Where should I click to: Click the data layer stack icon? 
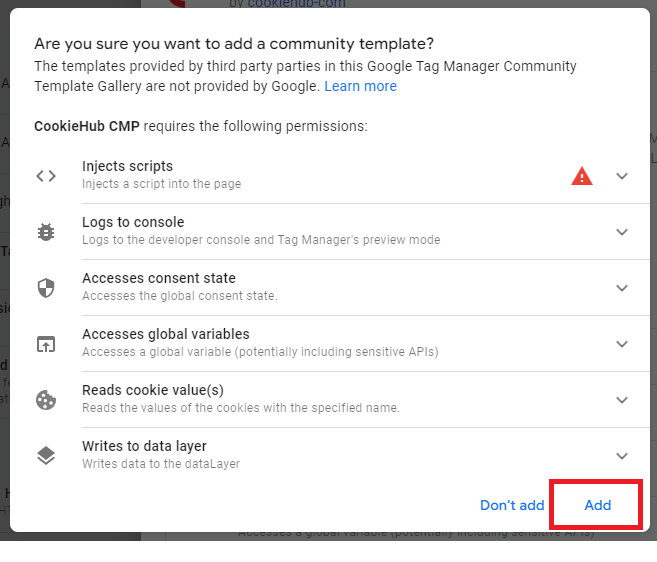[x=46, y=456]
